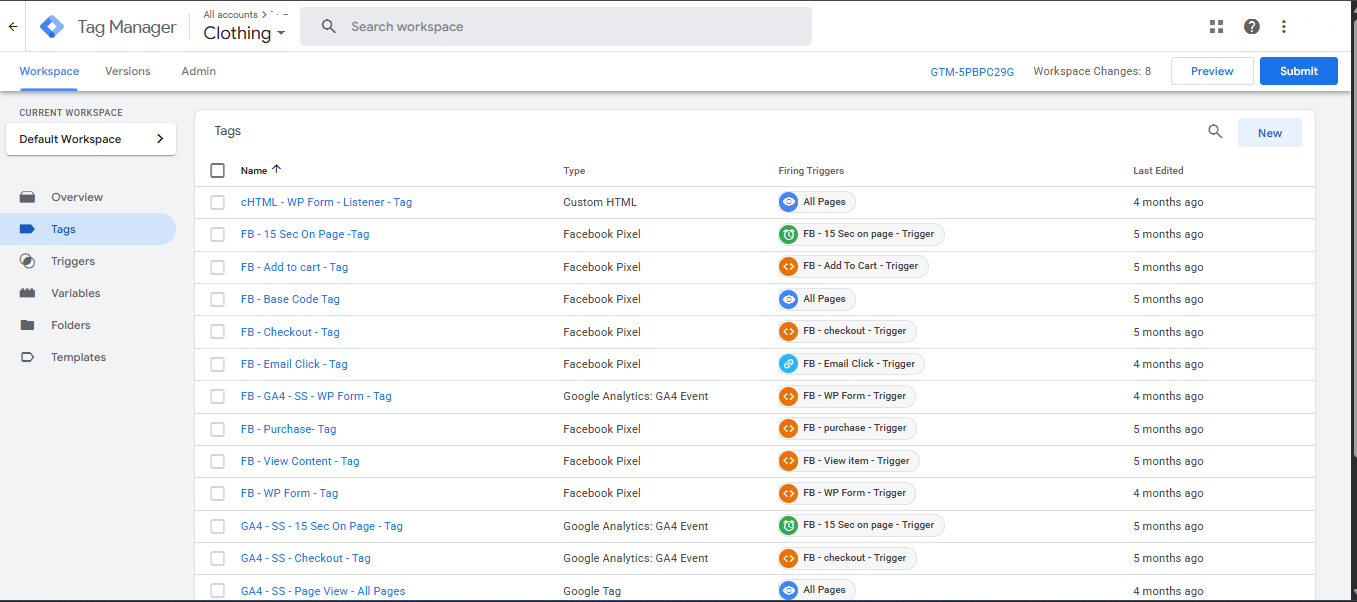
Task: Click the New tag button
Action: pyautogui.click(x=1270, y=133)
